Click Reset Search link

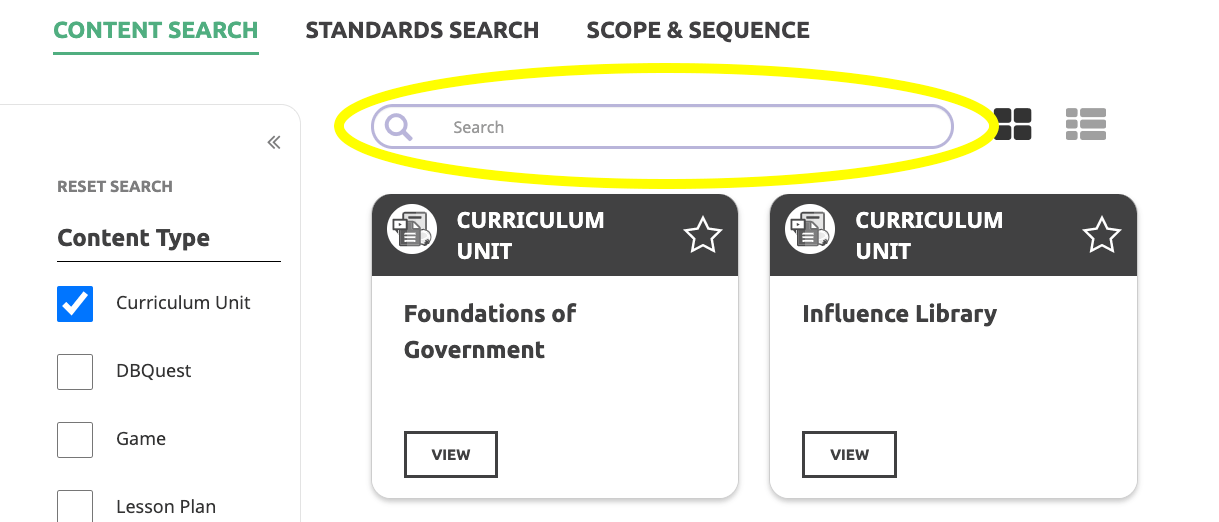pyautogui.click(x=115, y=187)
